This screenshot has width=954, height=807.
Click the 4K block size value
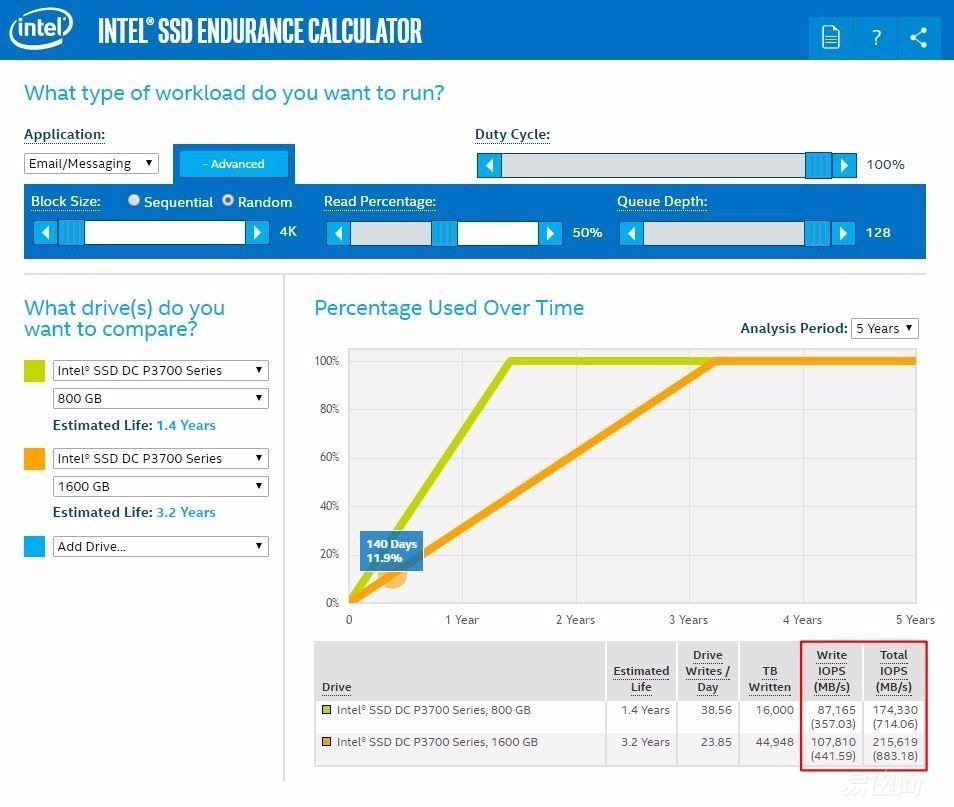click(288, 232)
